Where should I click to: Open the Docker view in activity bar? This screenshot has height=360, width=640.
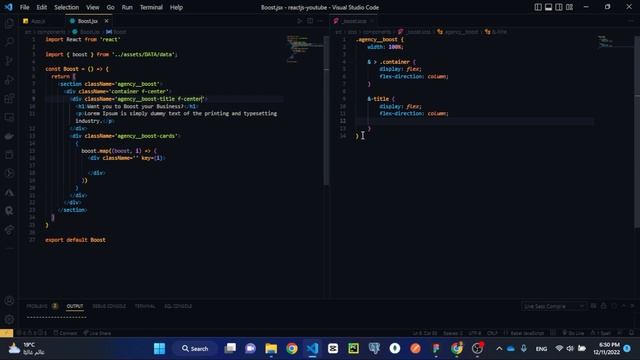coord(9,136)
